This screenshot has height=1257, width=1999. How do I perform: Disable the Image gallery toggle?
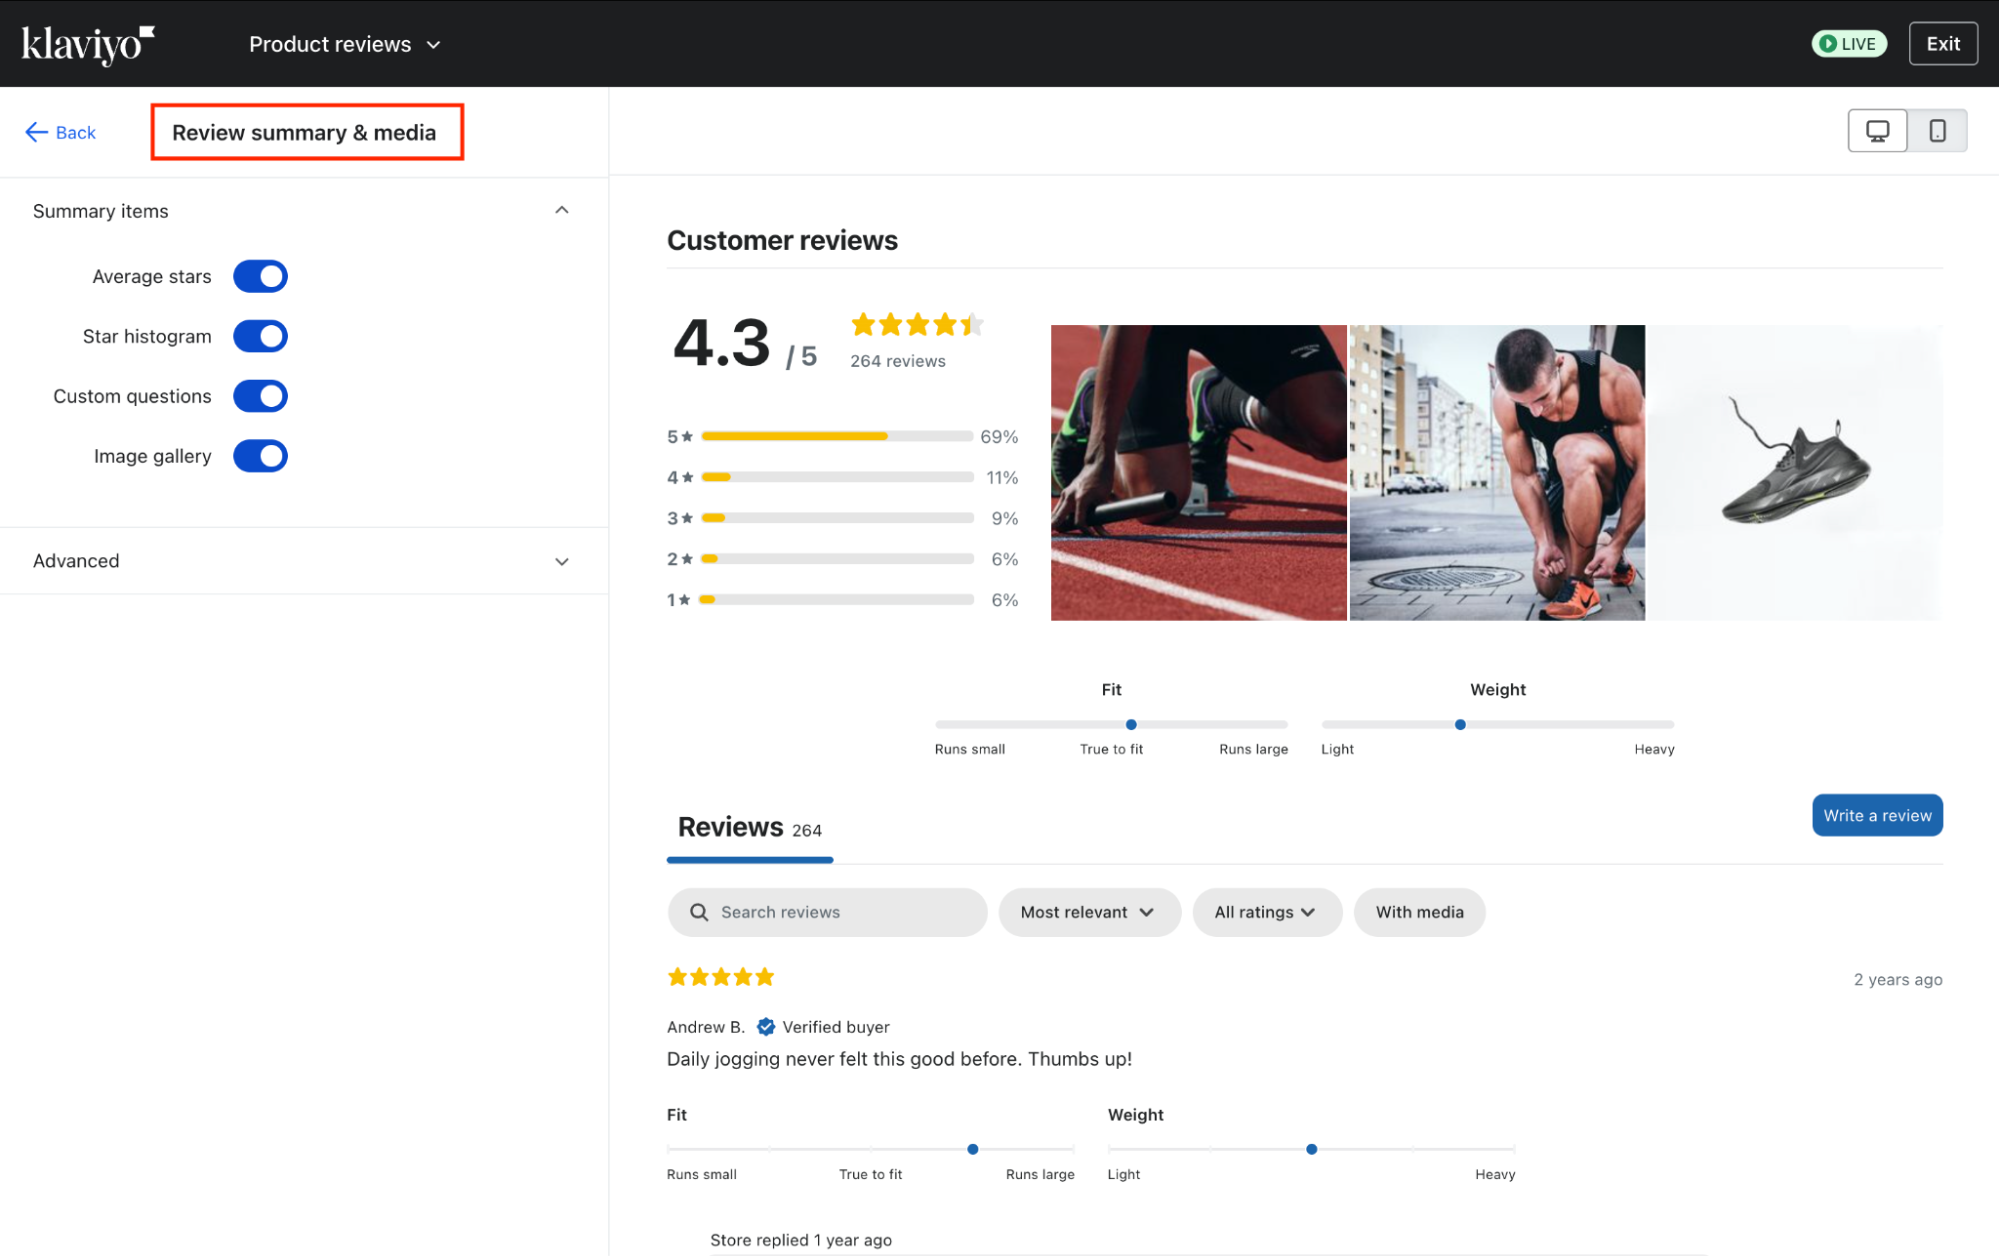coord(260,457)
